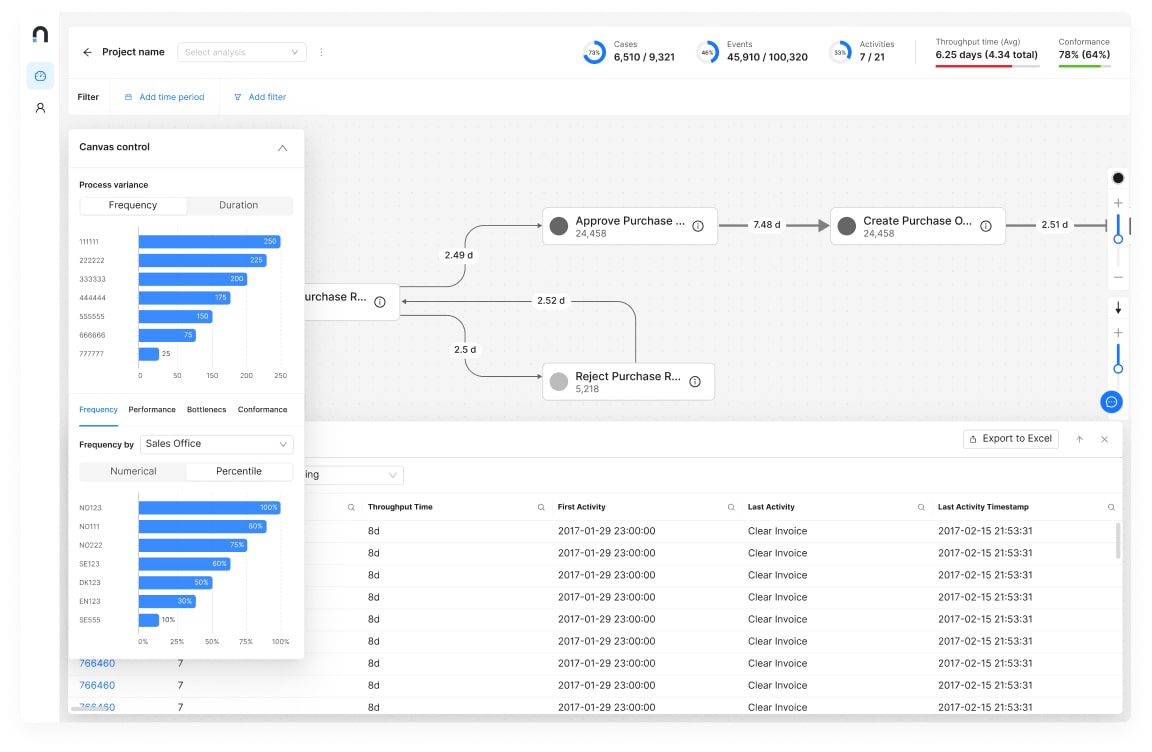1152x752 pixels.
Task: Show info for Reject Purchase R... node
Action: pos(695,381)
